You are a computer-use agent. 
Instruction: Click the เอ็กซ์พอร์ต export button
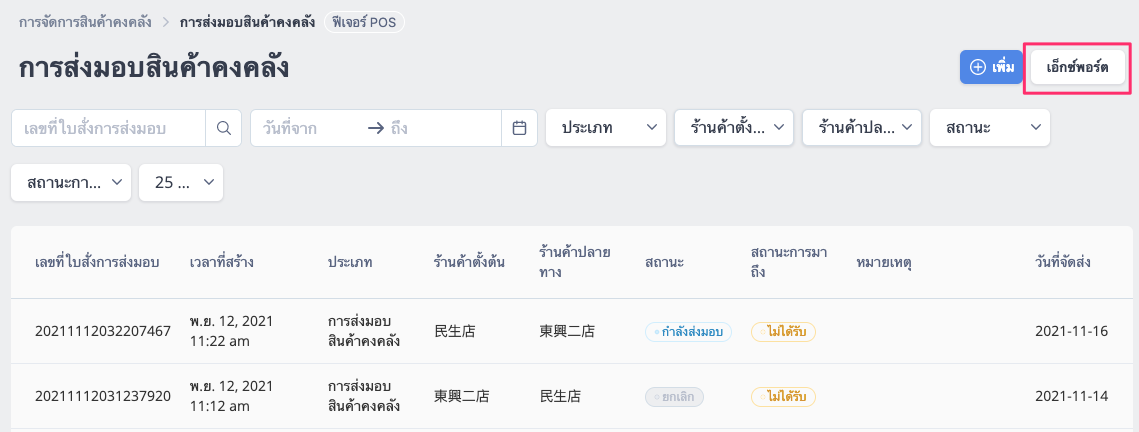[x=1077, y=68]
